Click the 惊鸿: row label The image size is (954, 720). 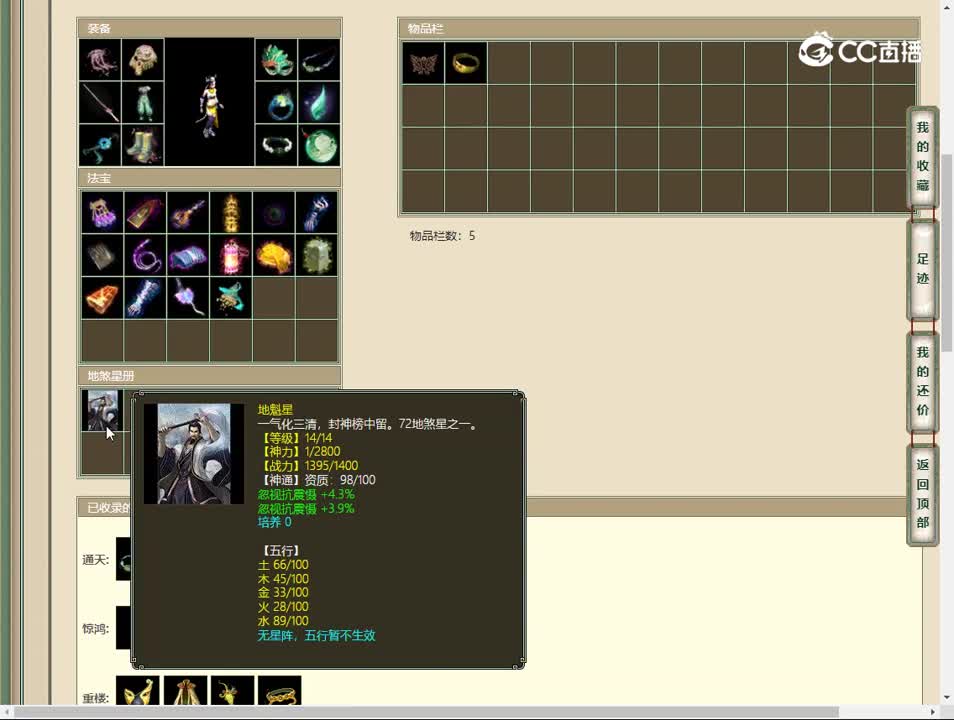click(96, 629)
